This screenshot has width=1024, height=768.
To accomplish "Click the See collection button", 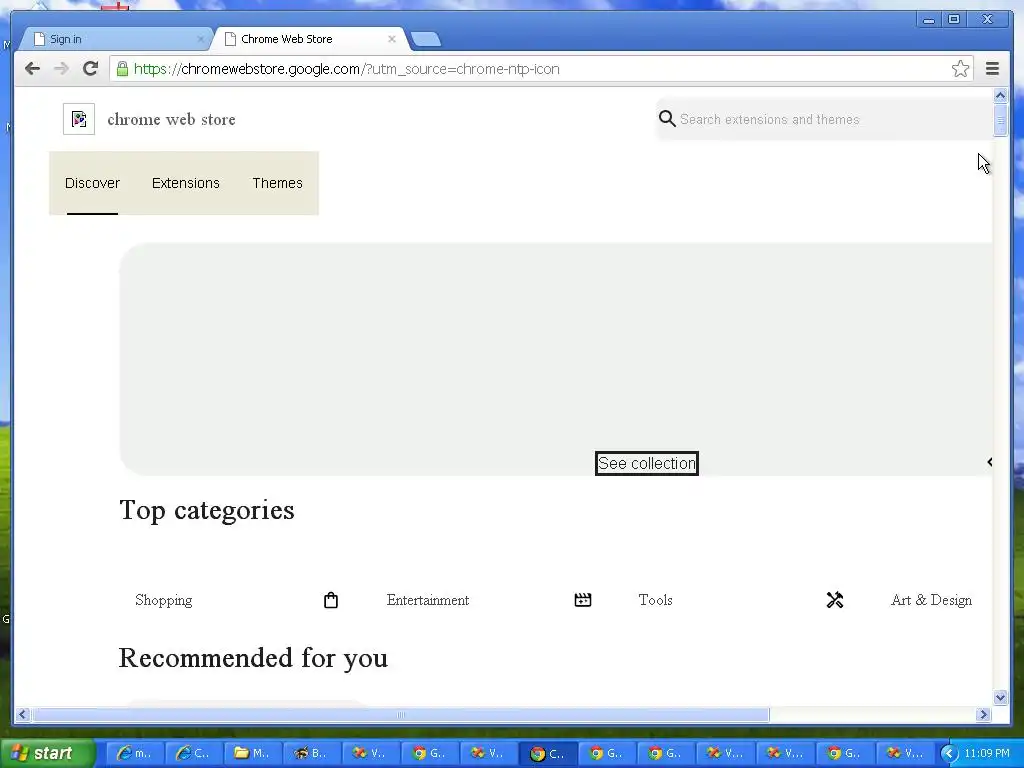I will [x=647, y=463].
